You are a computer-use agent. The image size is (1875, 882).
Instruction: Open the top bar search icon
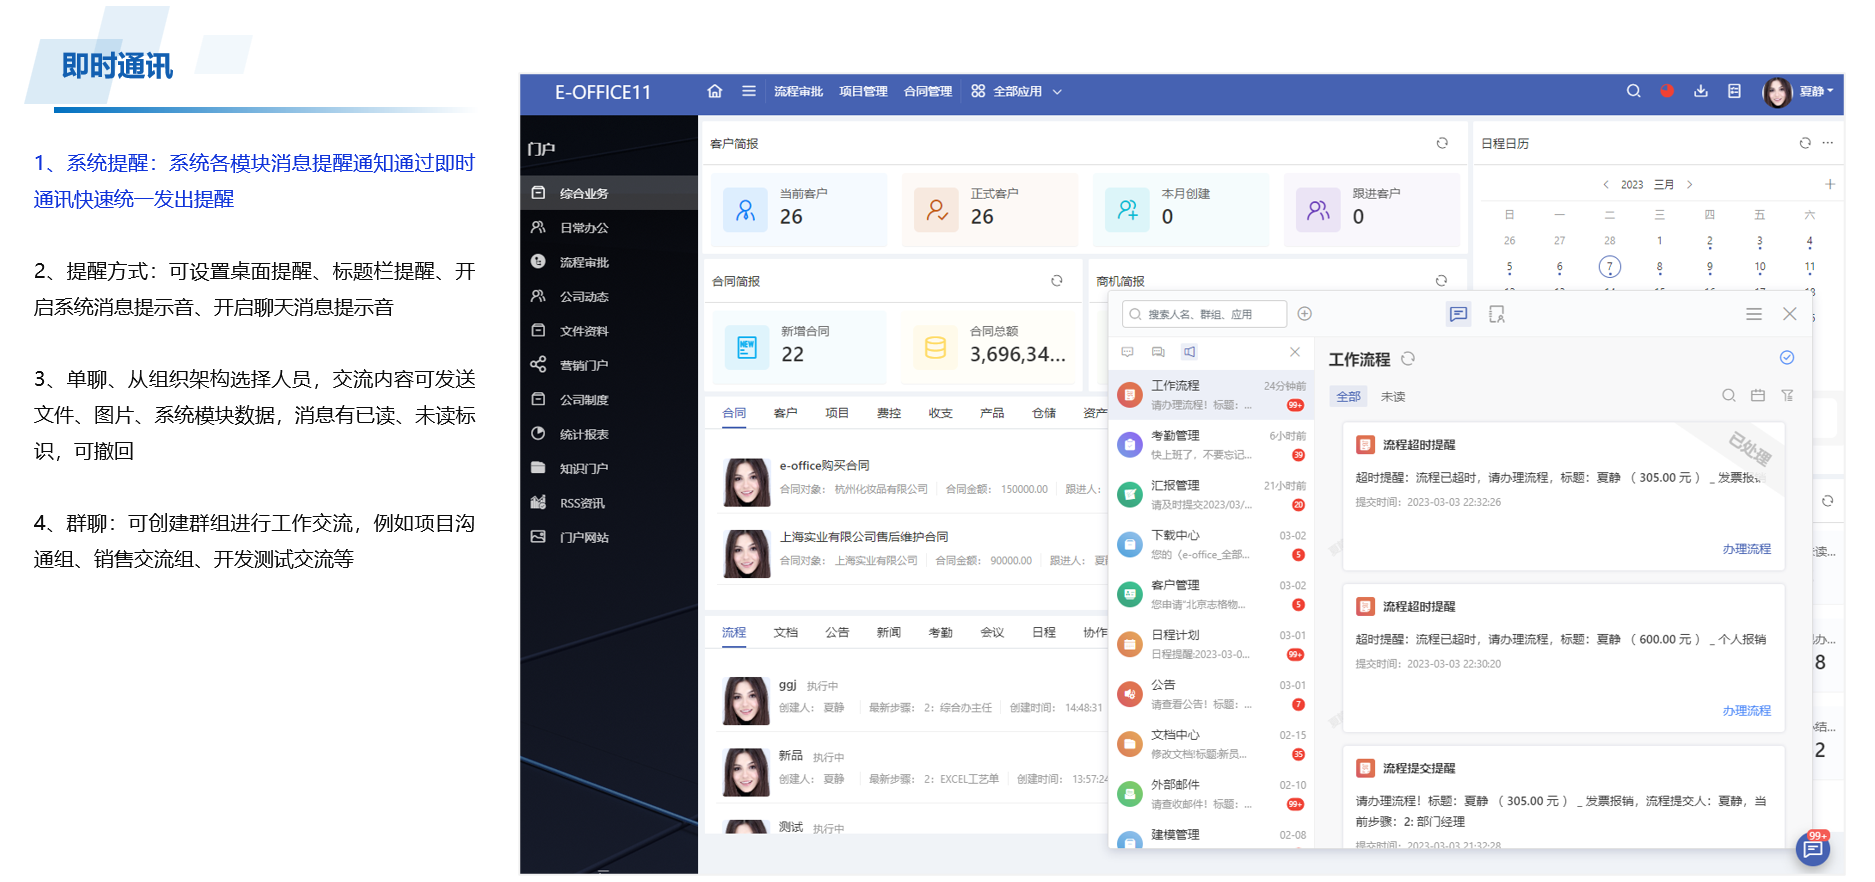pos(1633,91)
